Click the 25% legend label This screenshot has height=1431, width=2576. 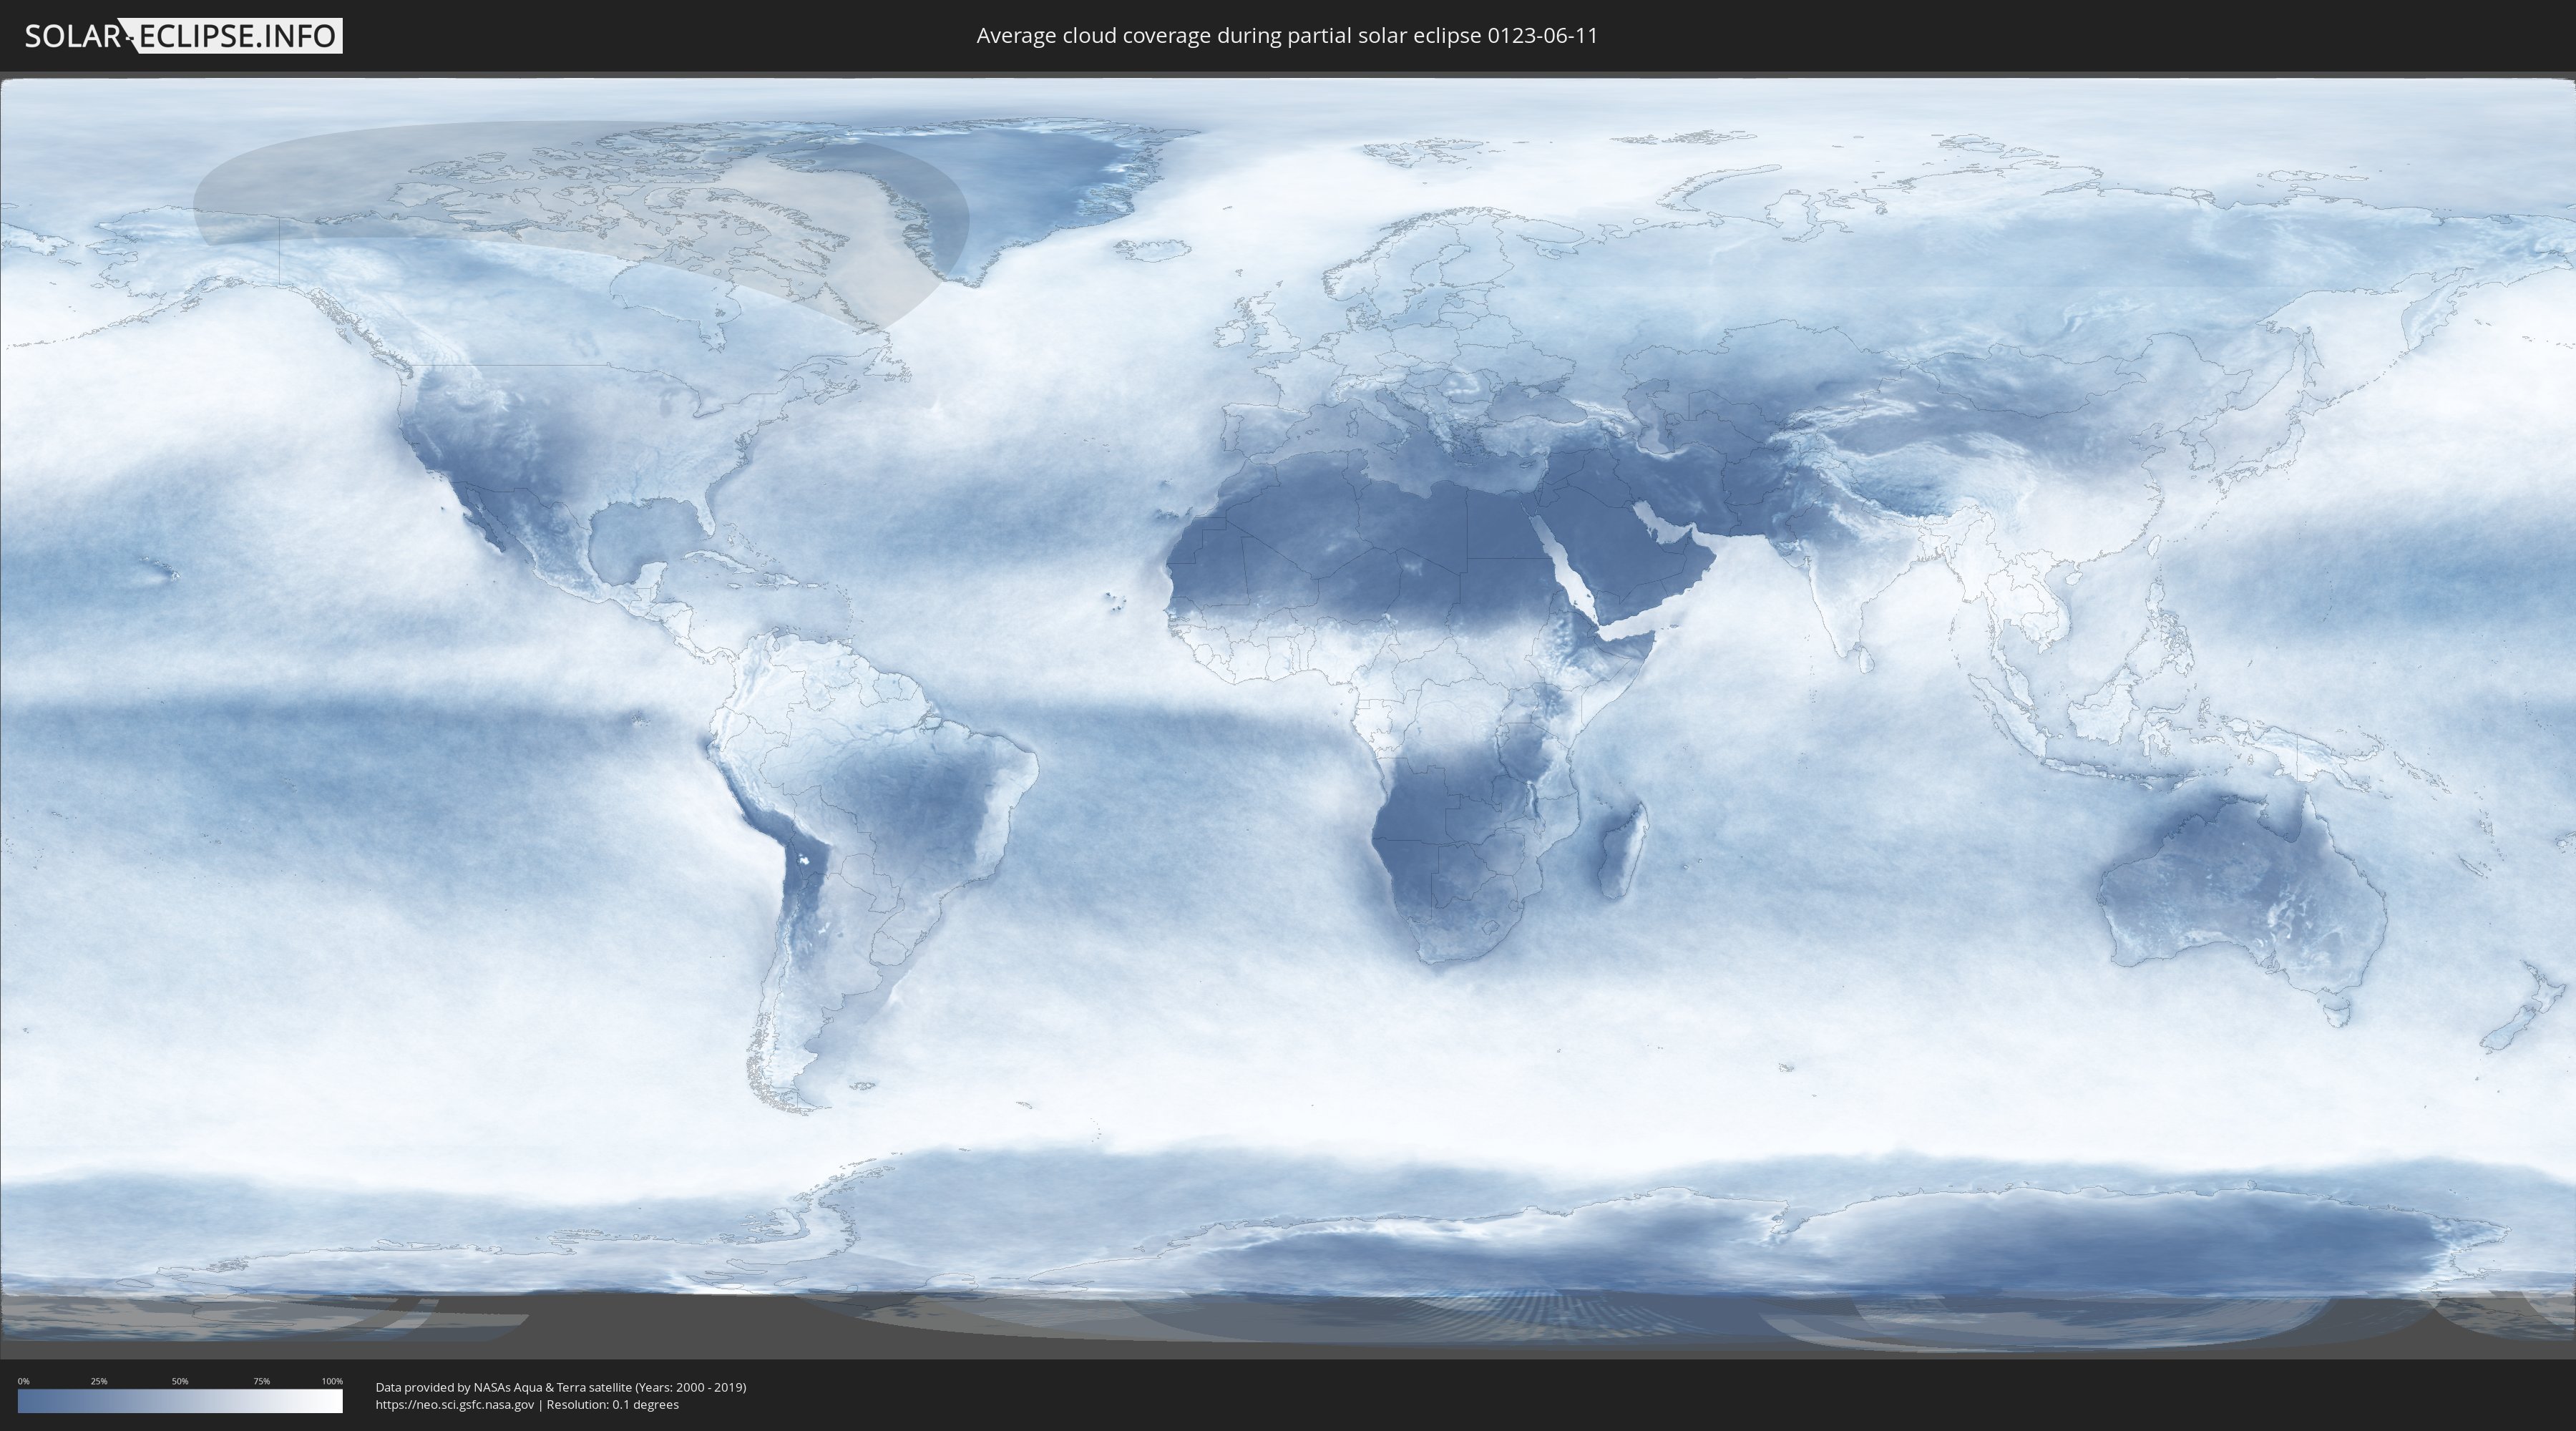pos(99,1381)
